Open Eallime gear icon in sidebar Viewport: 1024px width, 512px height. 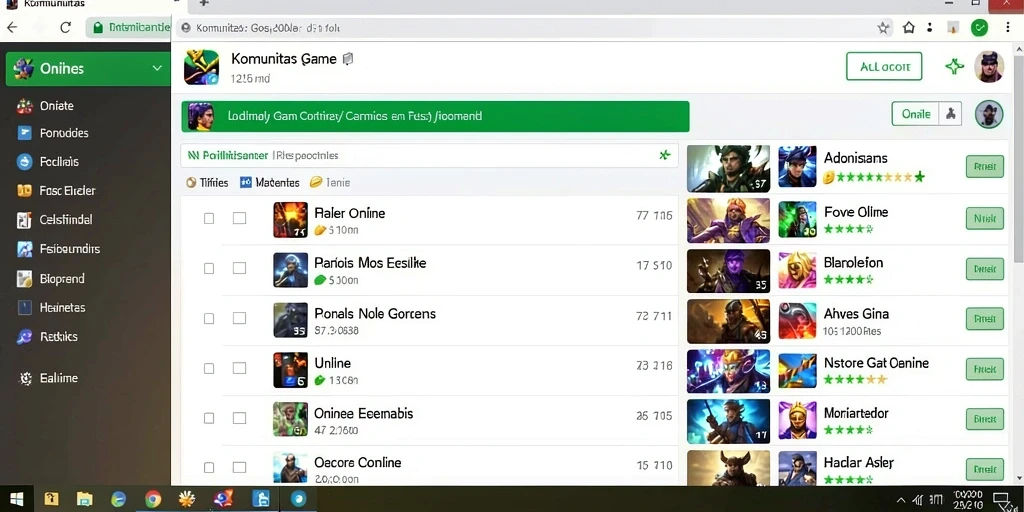(x=25, y=378)
